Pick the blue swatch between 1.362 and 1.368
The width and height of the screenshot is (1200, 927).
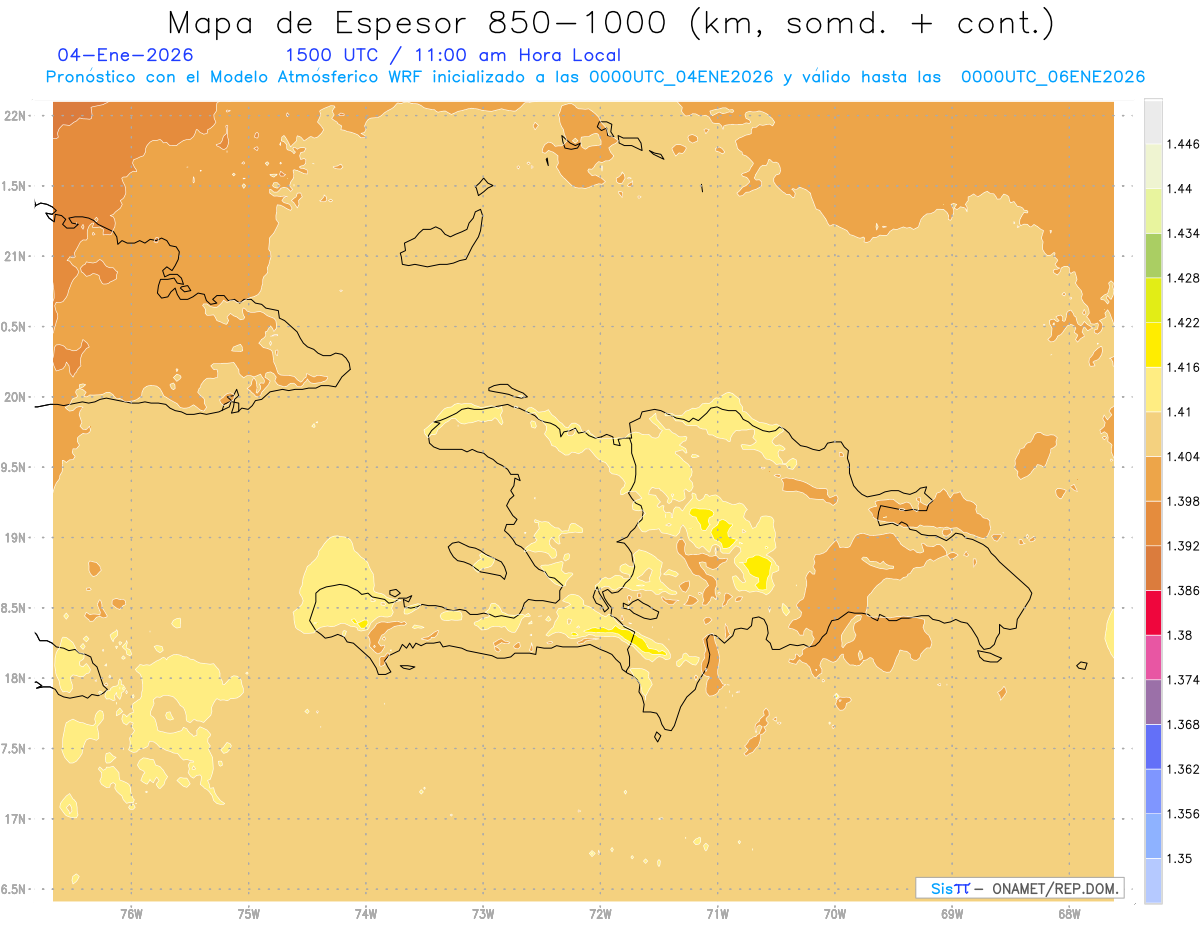[x=1153, y=746]
